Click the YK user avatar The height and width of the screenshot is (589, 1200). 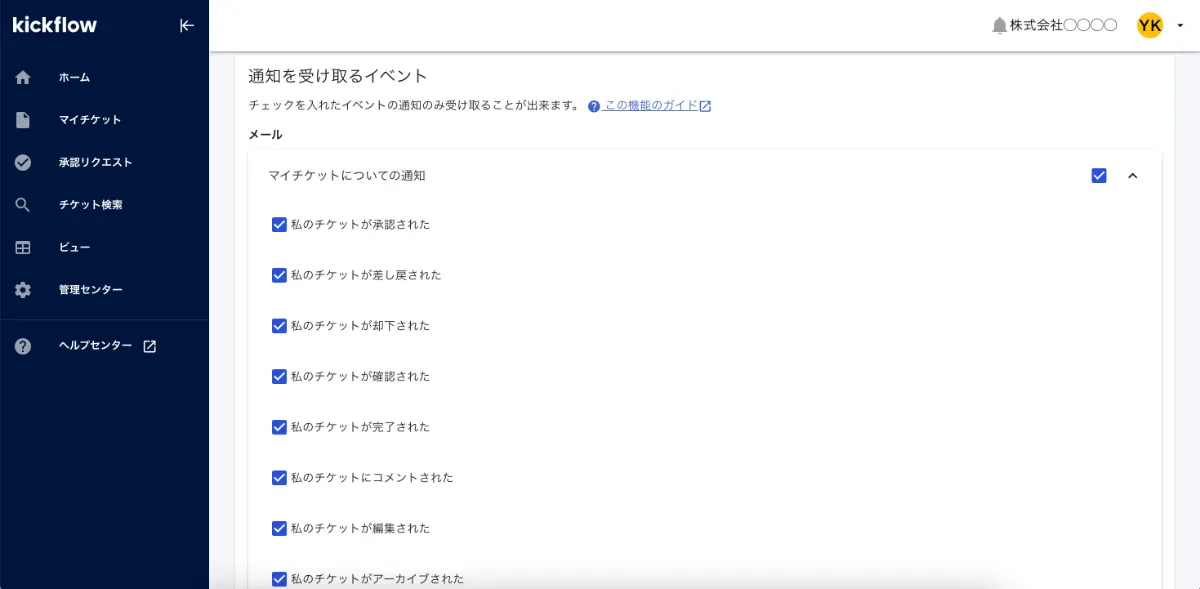(1150, 26)
